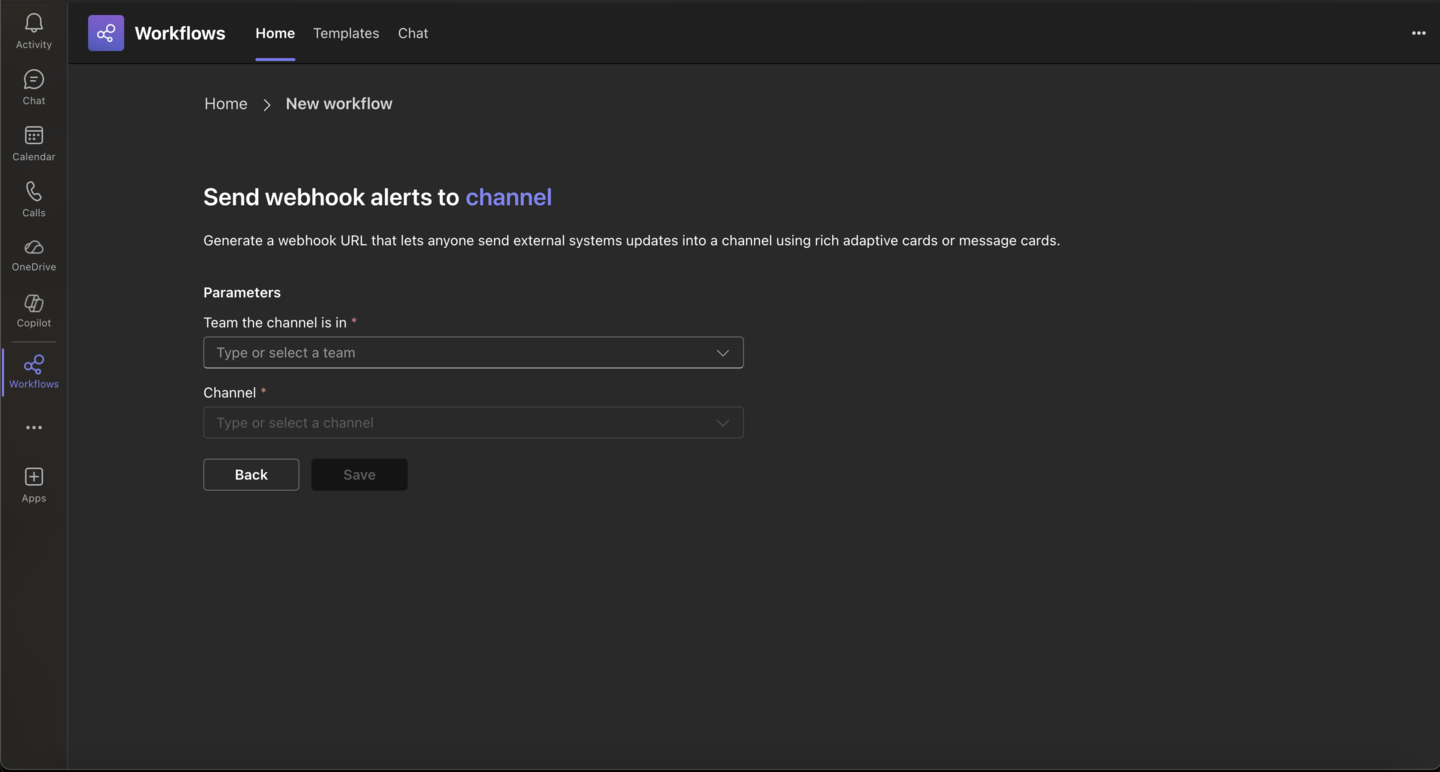The image size is (1440, 772).
Task: Click the channel link in the title
Action: tap(508, 197)
